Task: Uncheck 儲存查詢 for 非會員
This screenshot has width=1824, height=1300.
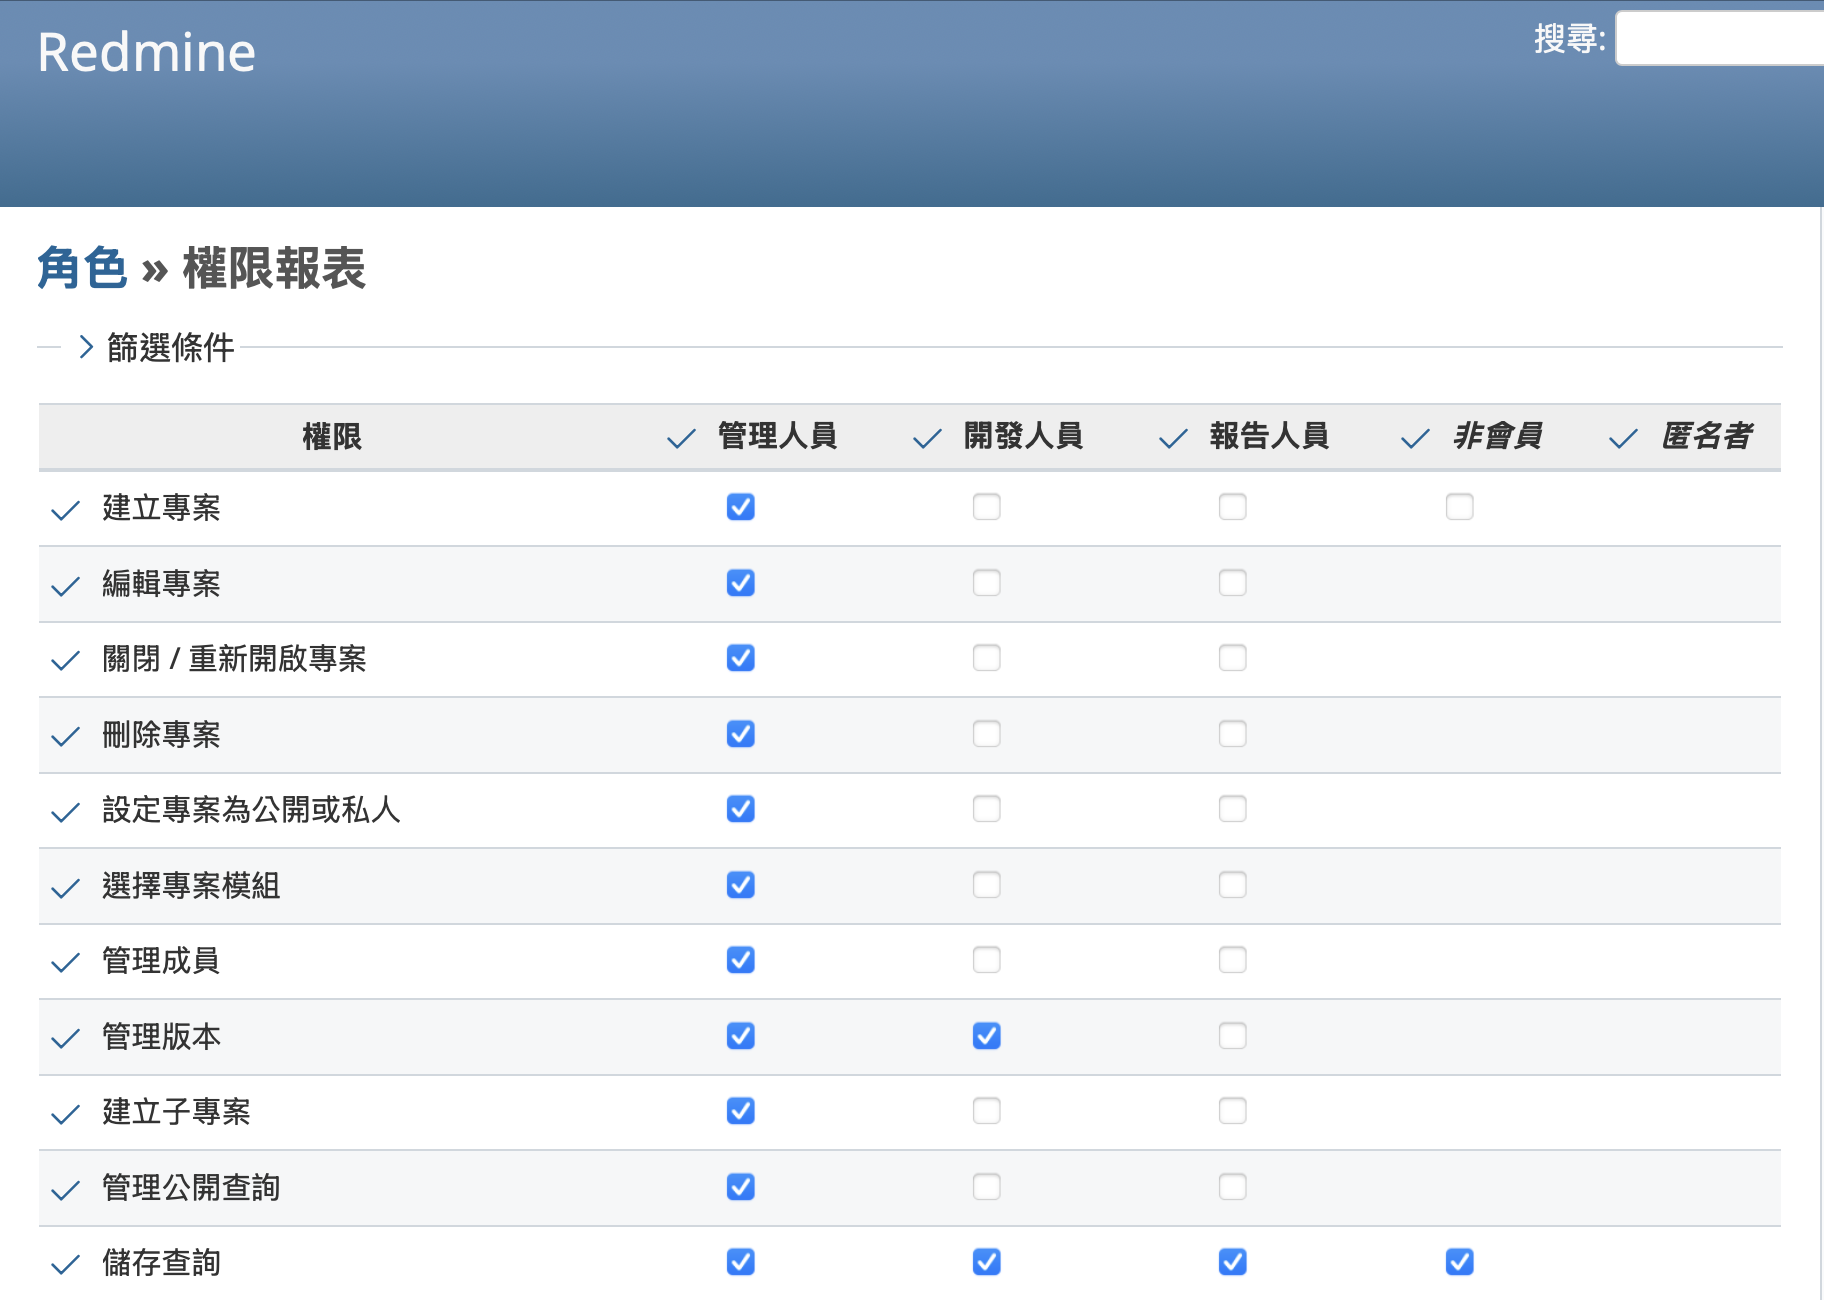Action: 1460,1262
